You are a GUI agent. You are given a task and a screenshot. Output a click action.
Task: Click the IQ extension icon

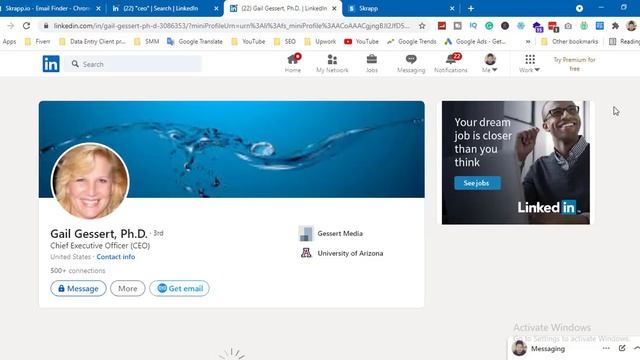pyautogui.click(x=473, y=26)
